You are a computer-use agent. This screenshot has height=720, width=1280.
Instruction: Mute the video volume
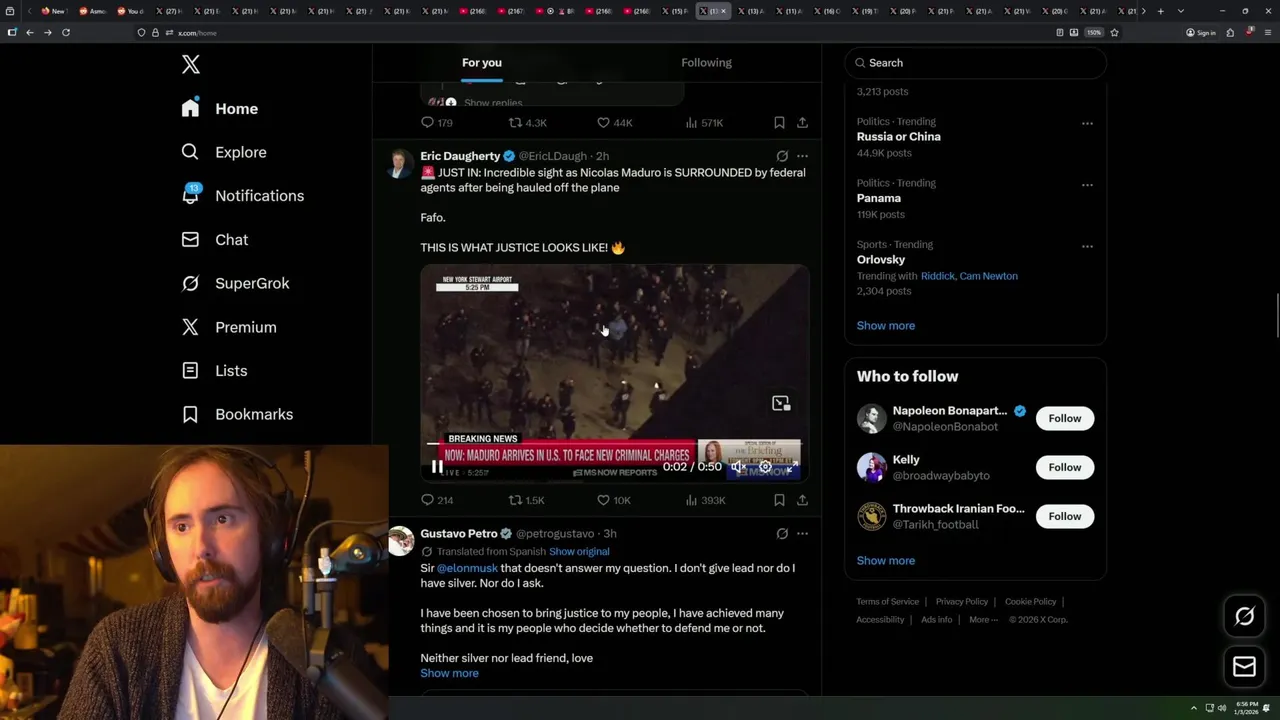click(738, 467)
